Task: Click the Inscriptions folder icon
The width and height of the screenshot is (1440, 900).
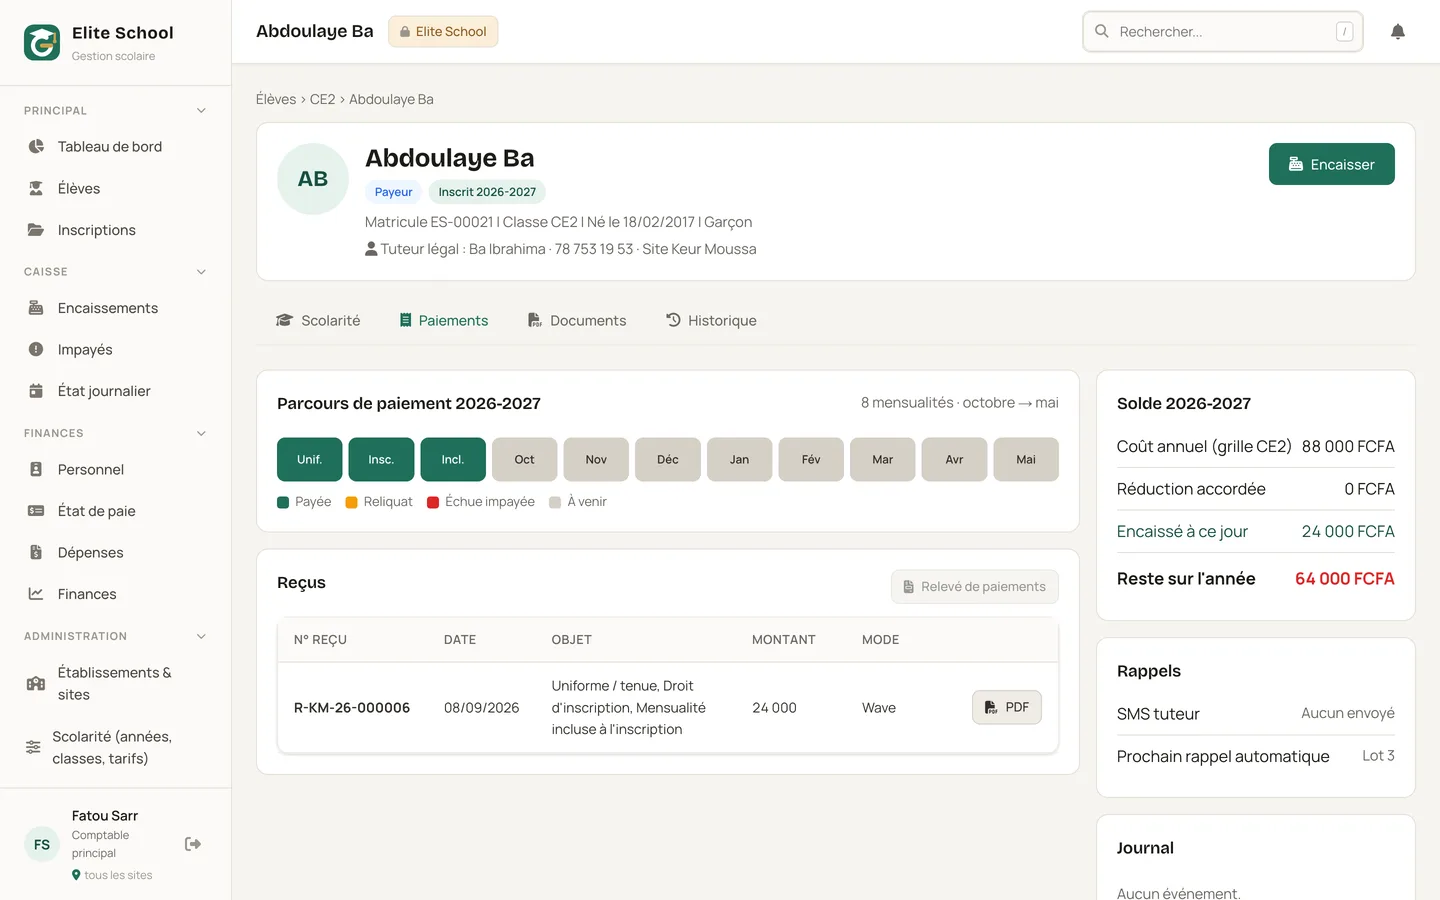Action: pyautogui.click(x=36, y=230)
